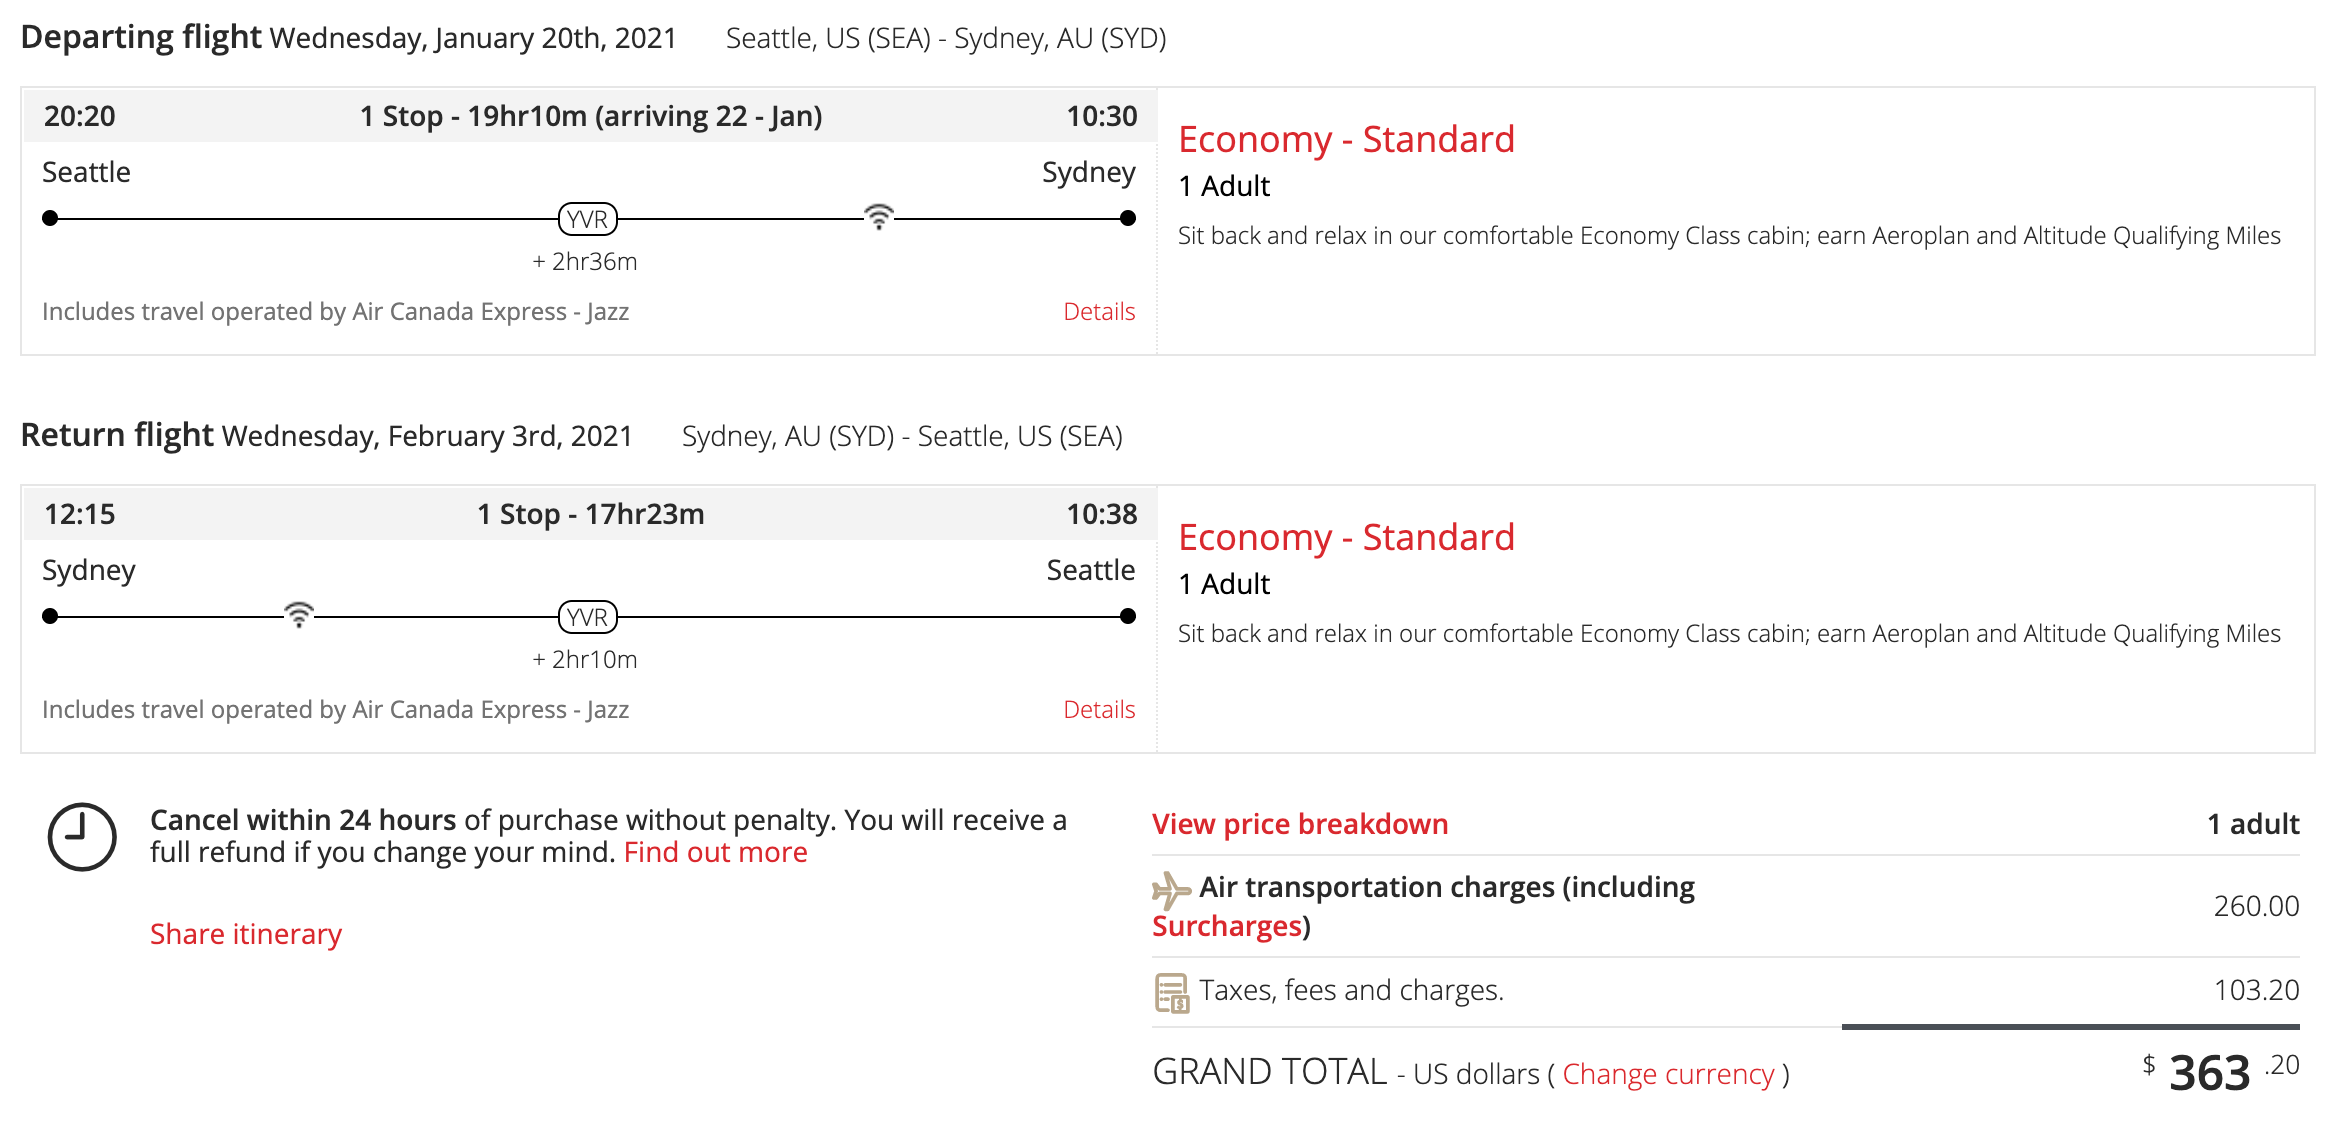Click the receipt icon beside Taxes, fees

coord(1171,992)
